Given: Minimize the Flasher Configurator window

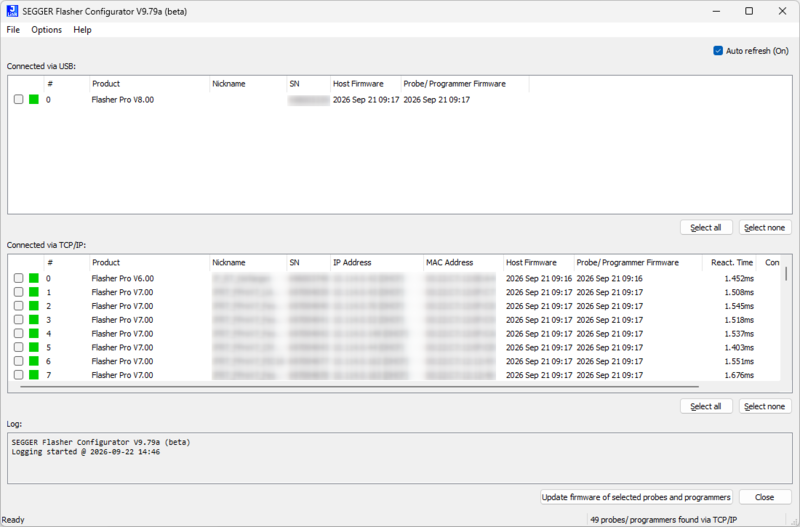Looking at the screenshot, I should 716,11.
